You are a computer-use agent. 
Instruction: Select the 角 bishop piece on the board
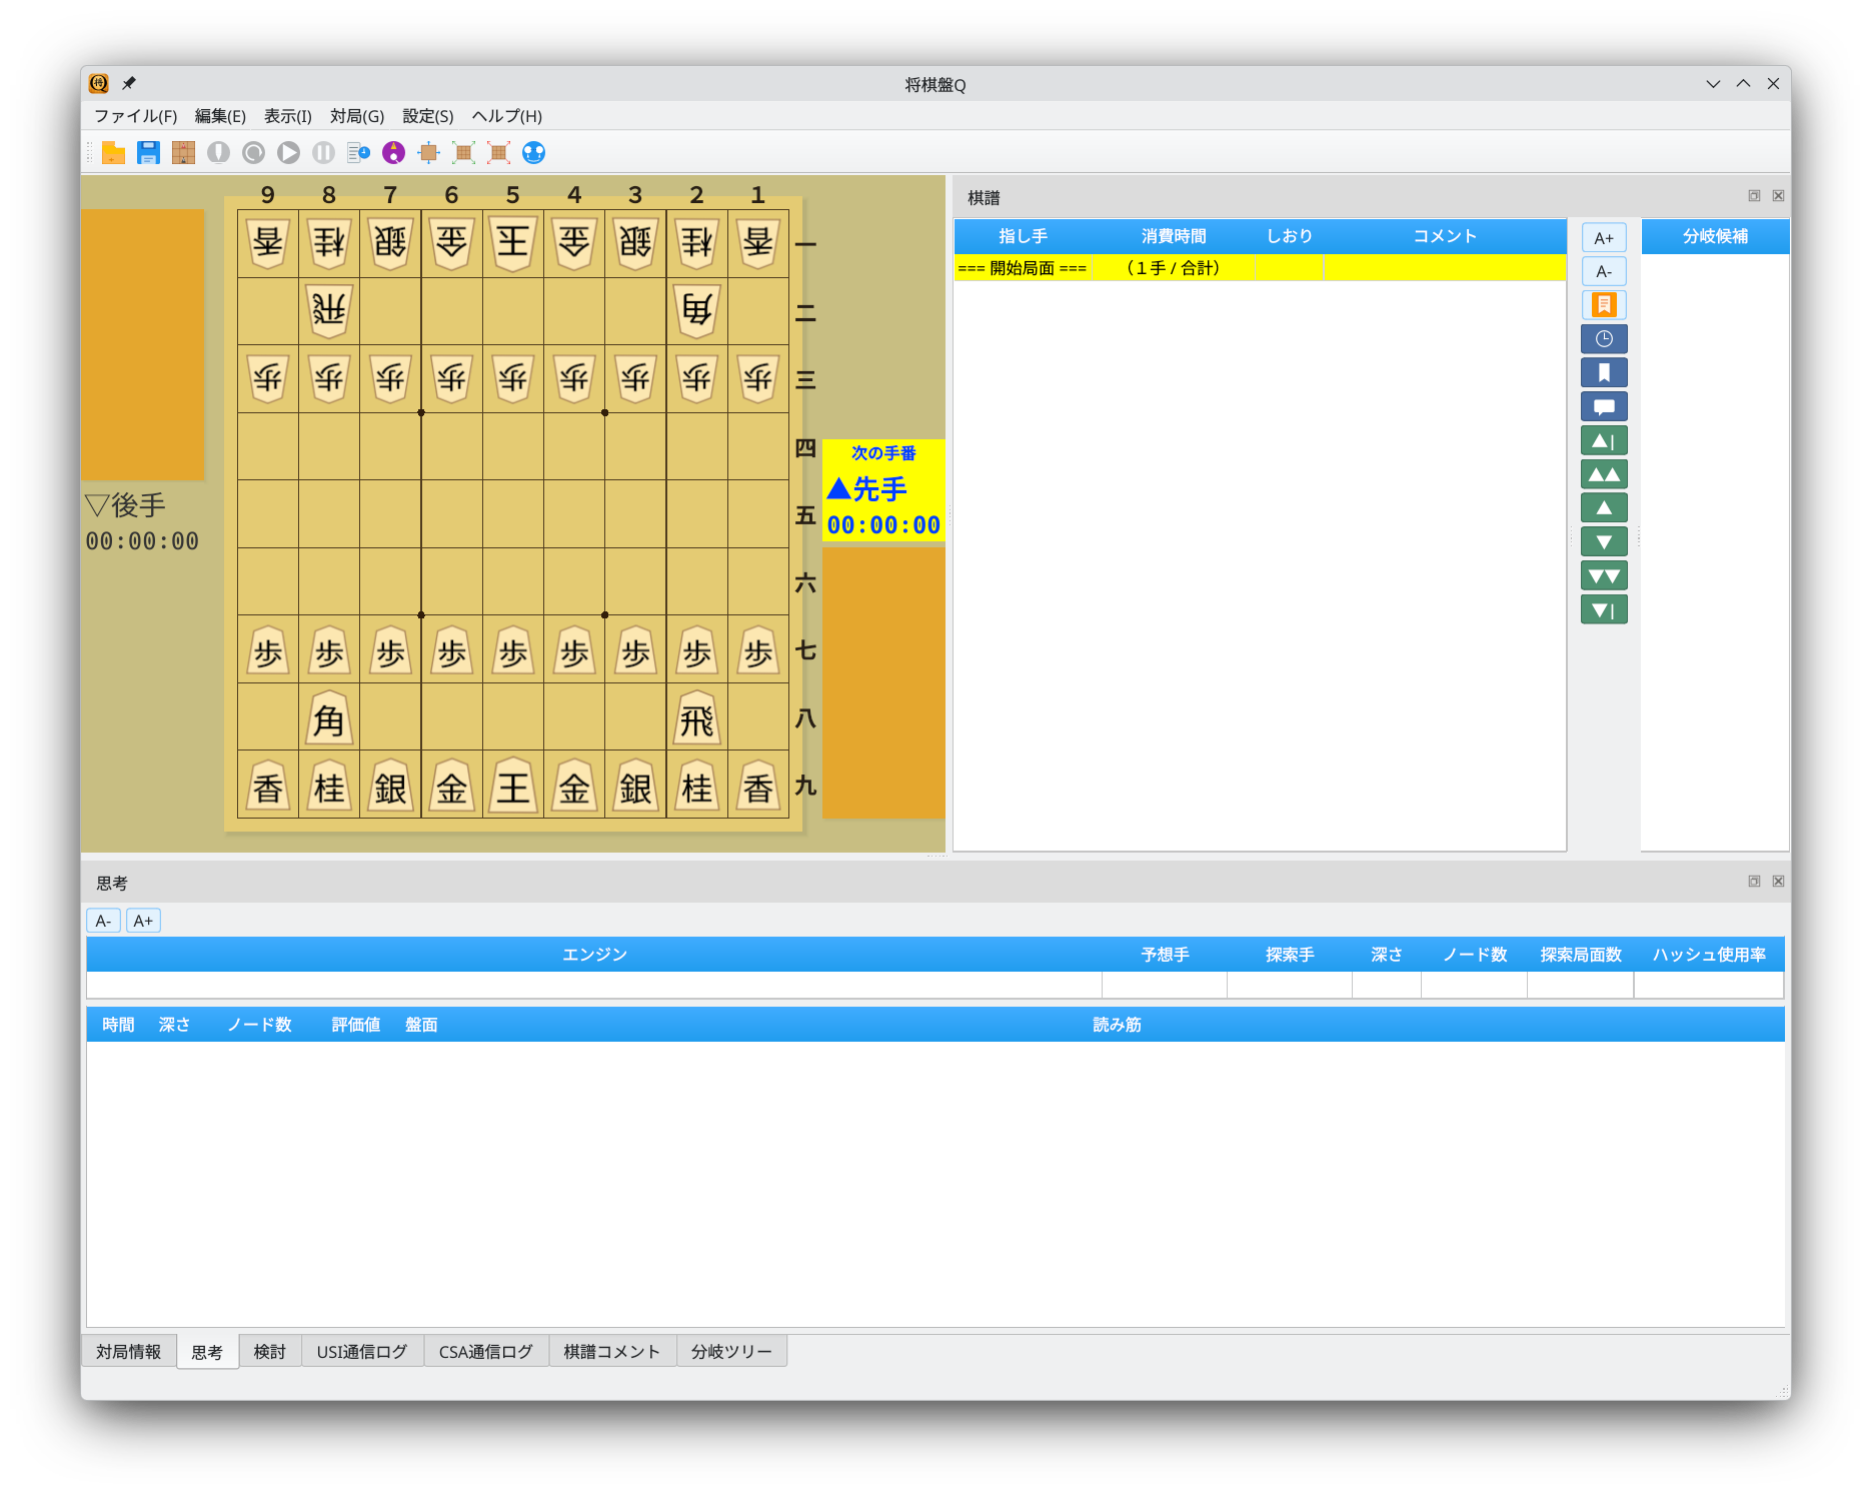329,719
